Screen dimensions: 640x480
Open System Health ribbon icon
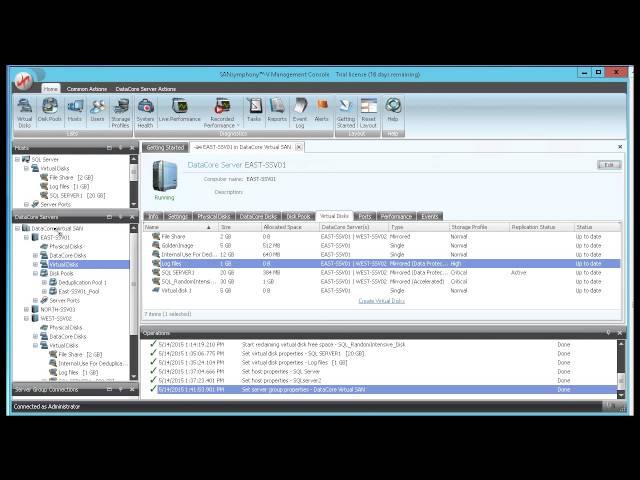[x=145, y=113]
